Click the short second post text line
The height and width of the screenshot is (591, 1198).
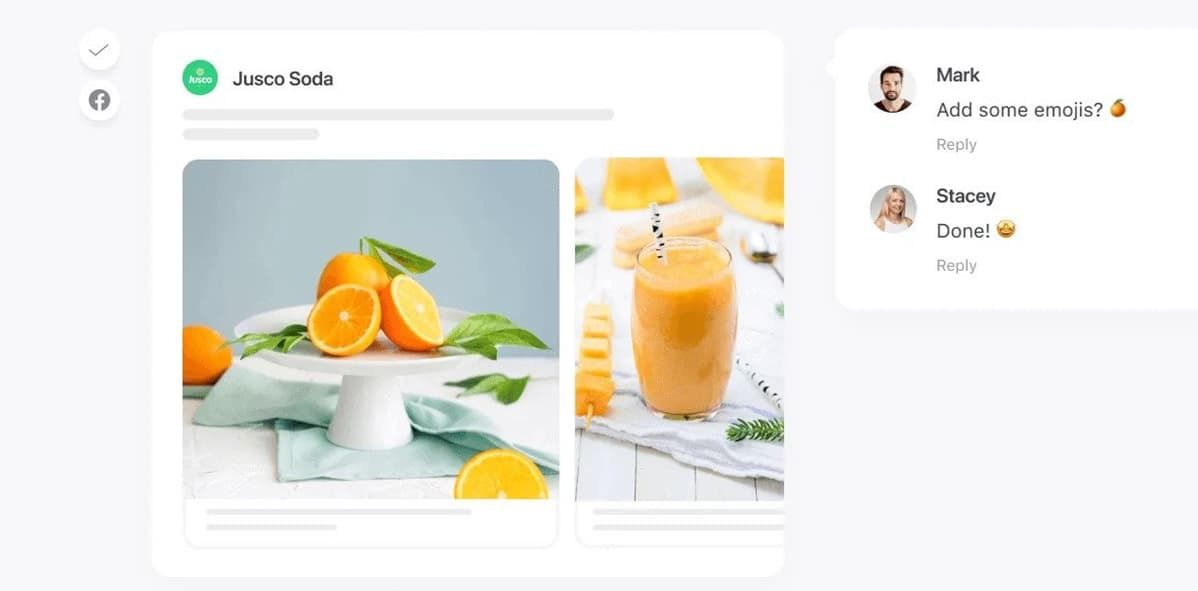(x=251, y=134)
